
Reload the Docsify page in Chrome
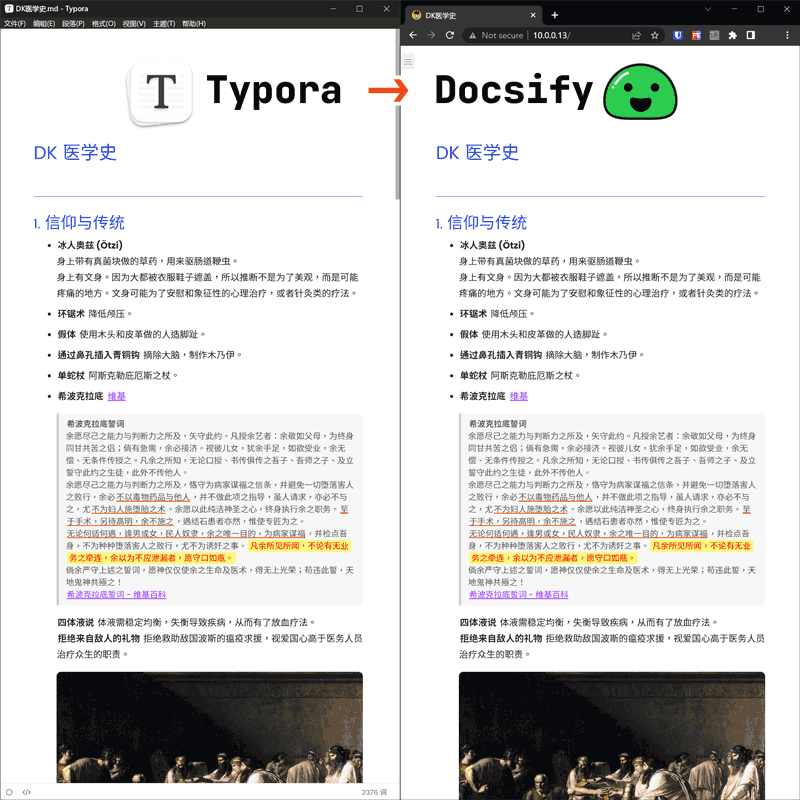pyautogui.click(x=449, y=35)
